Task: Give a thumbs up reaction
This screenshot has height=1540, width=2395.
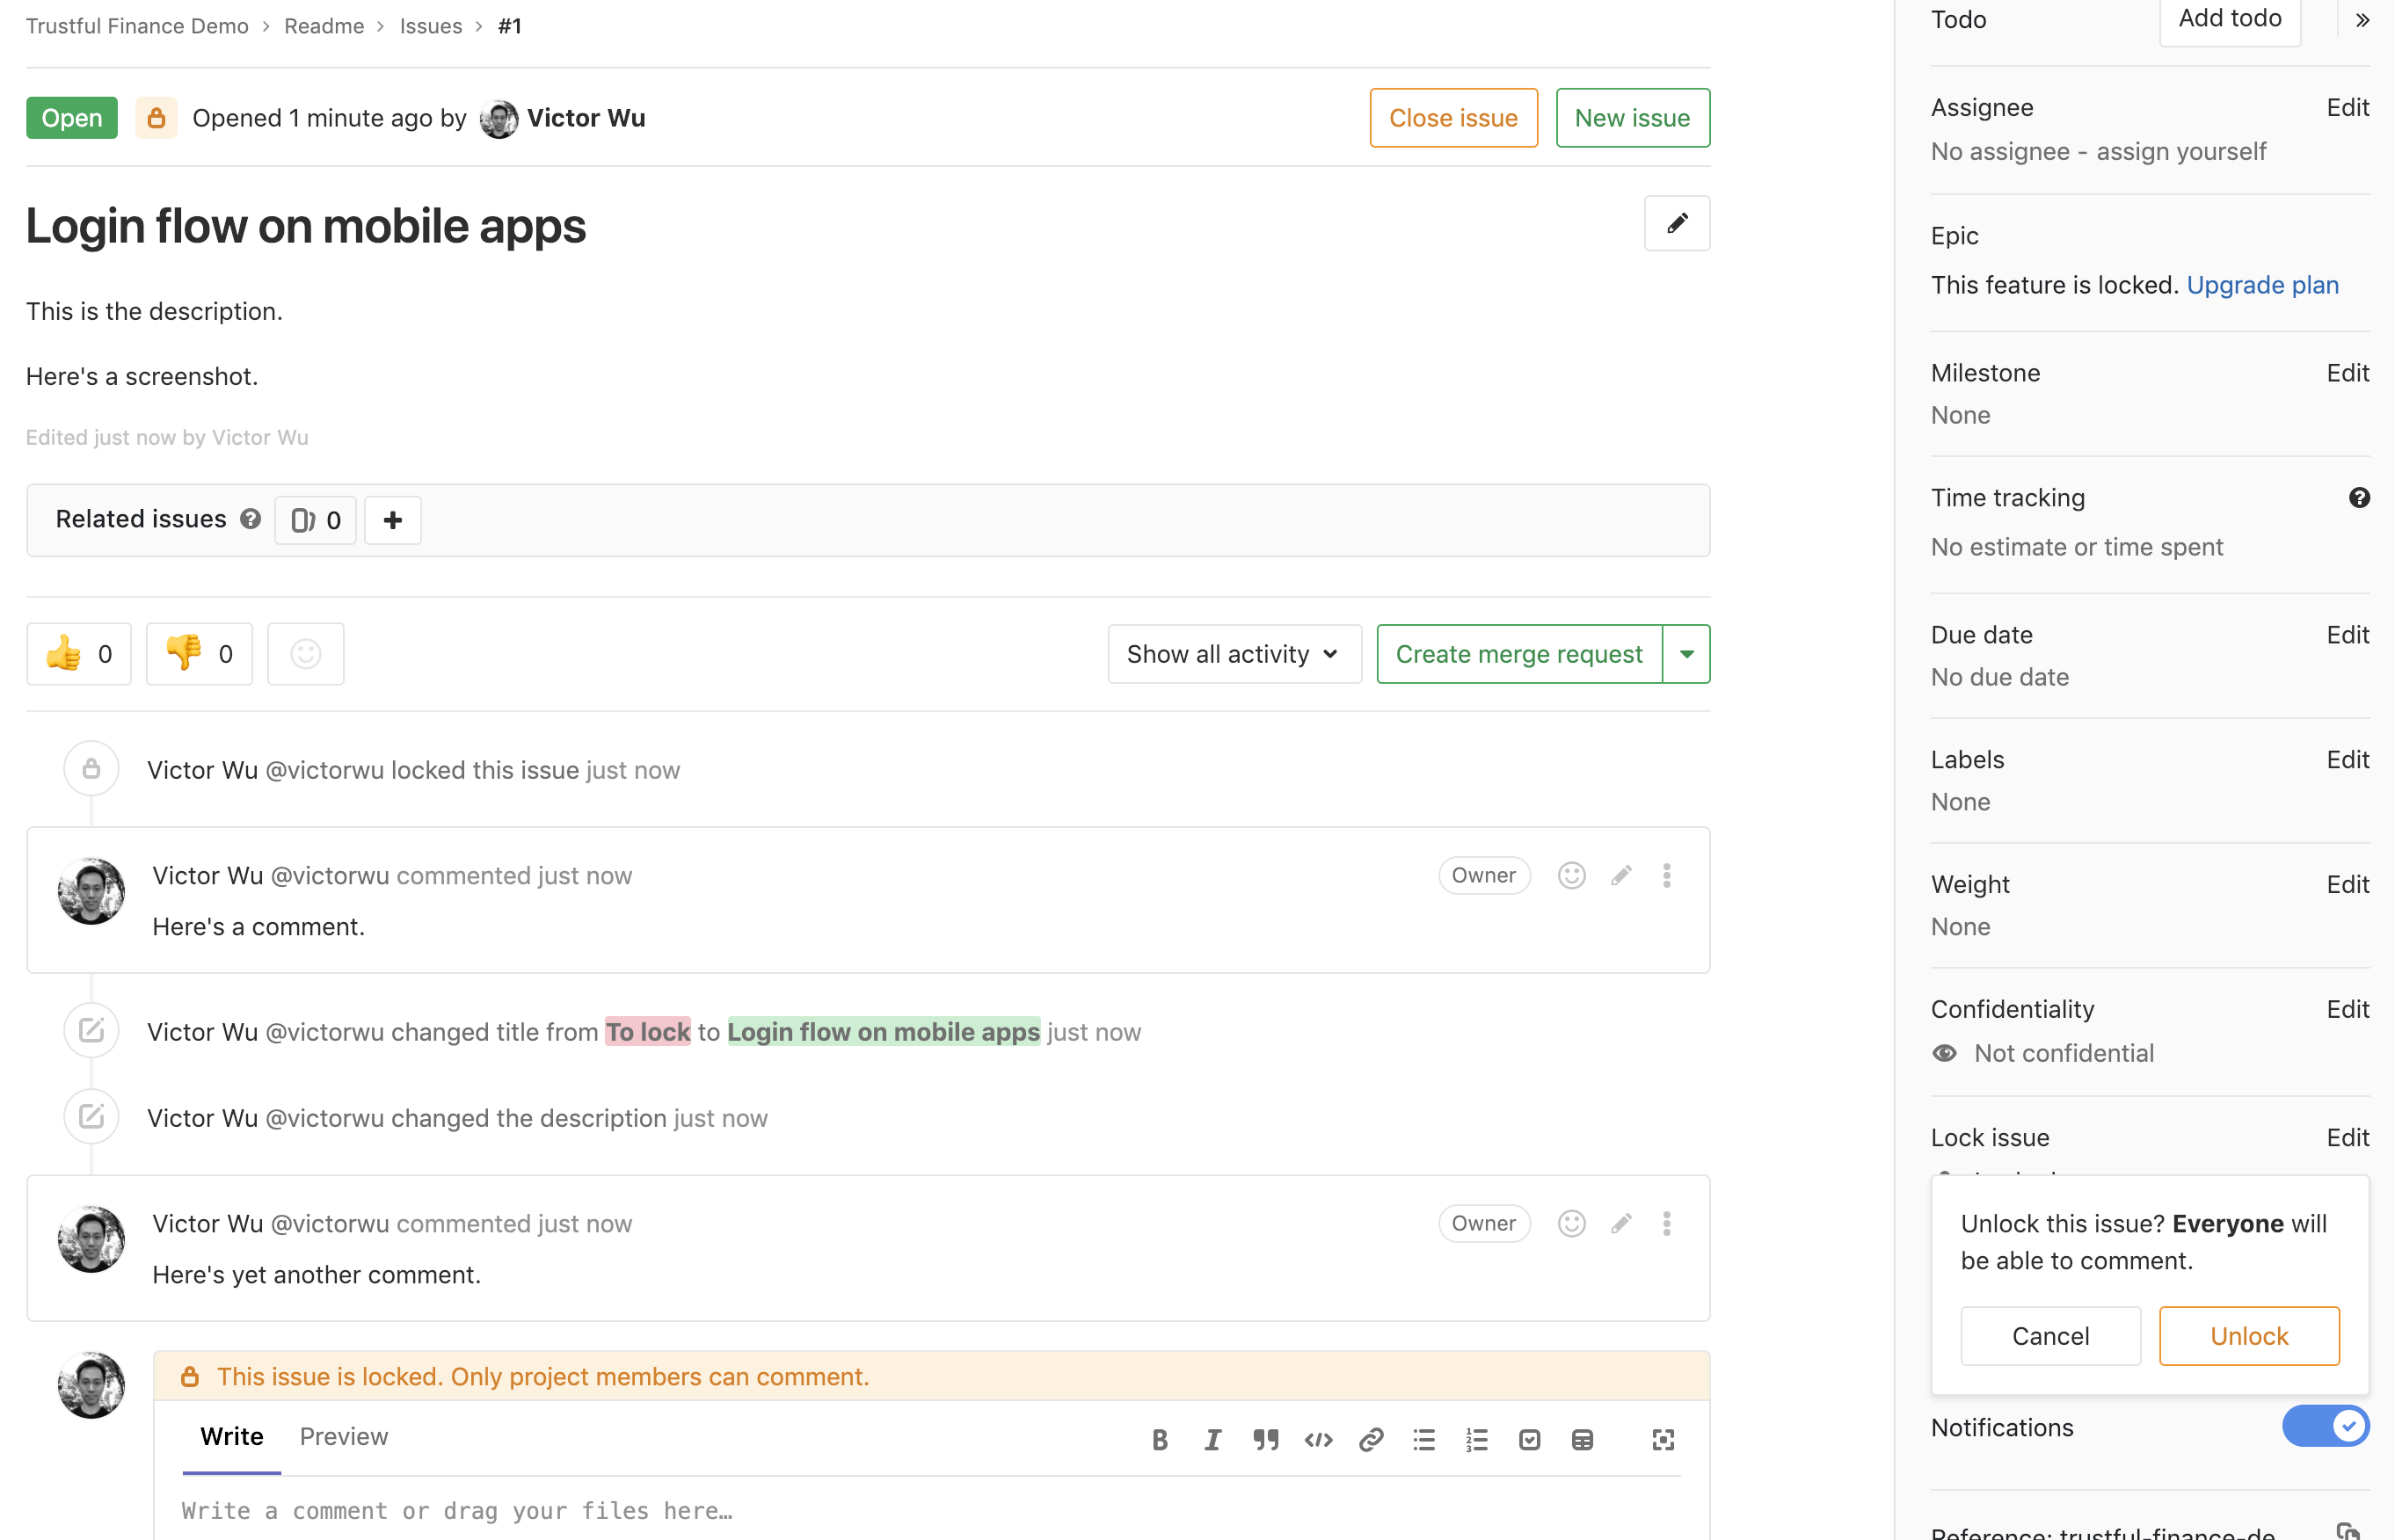Action: click(78, 653)
